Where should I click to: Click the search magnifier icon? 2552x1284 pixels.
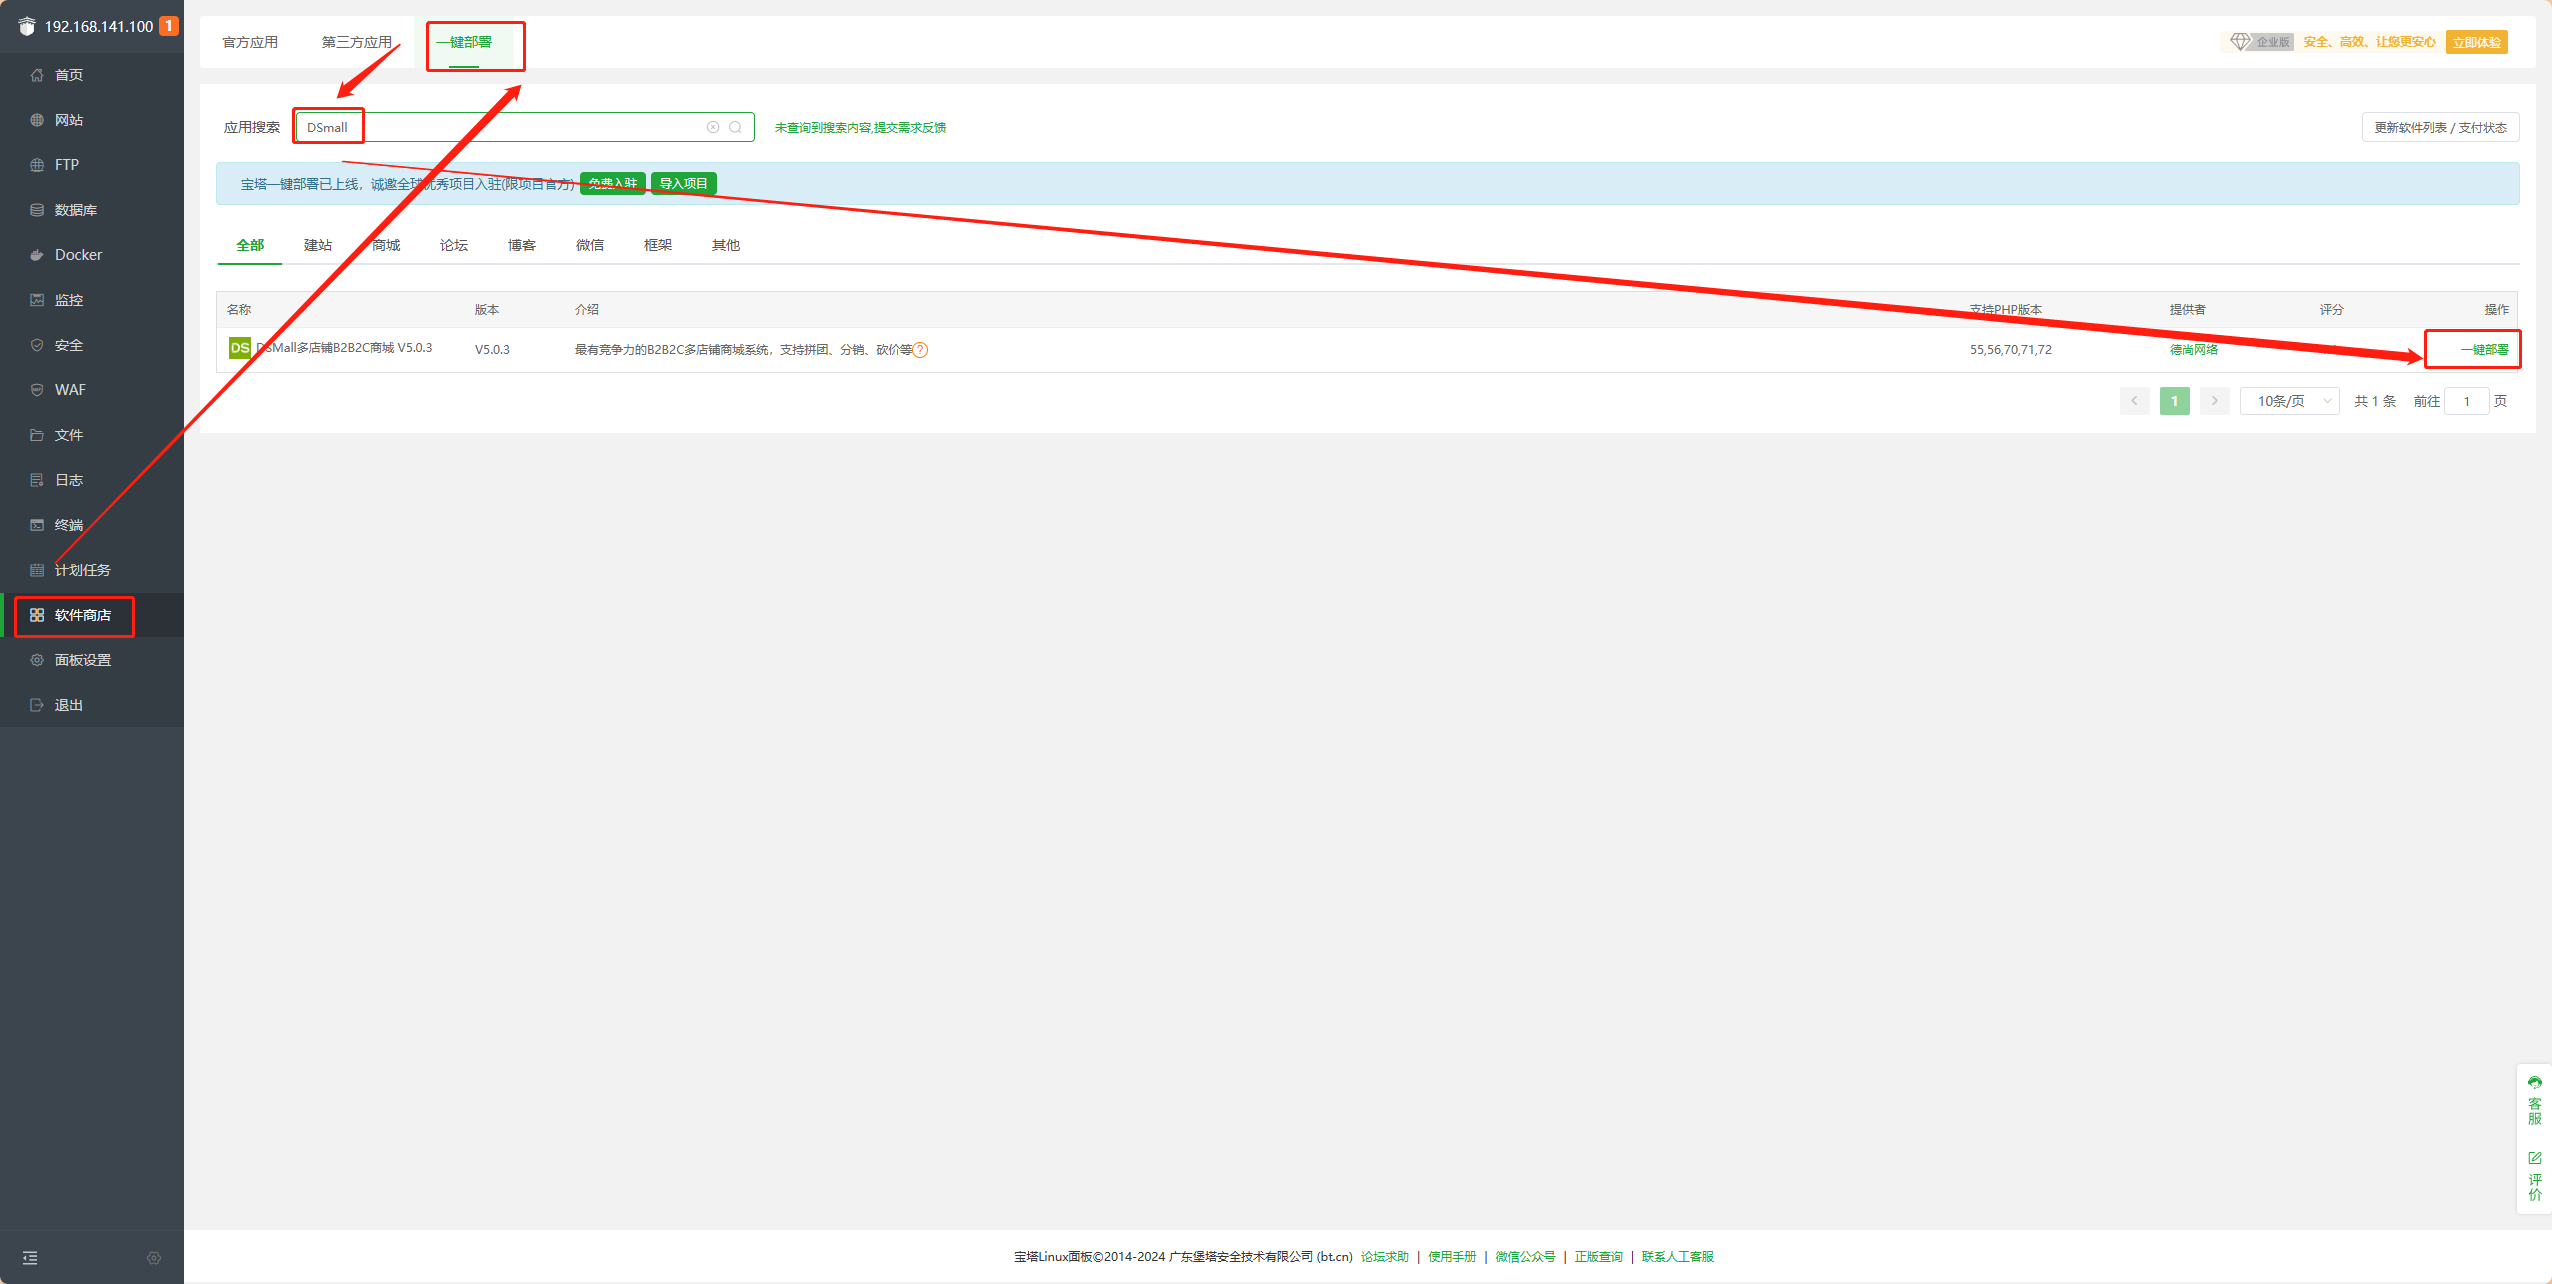[x=735, y=127]
